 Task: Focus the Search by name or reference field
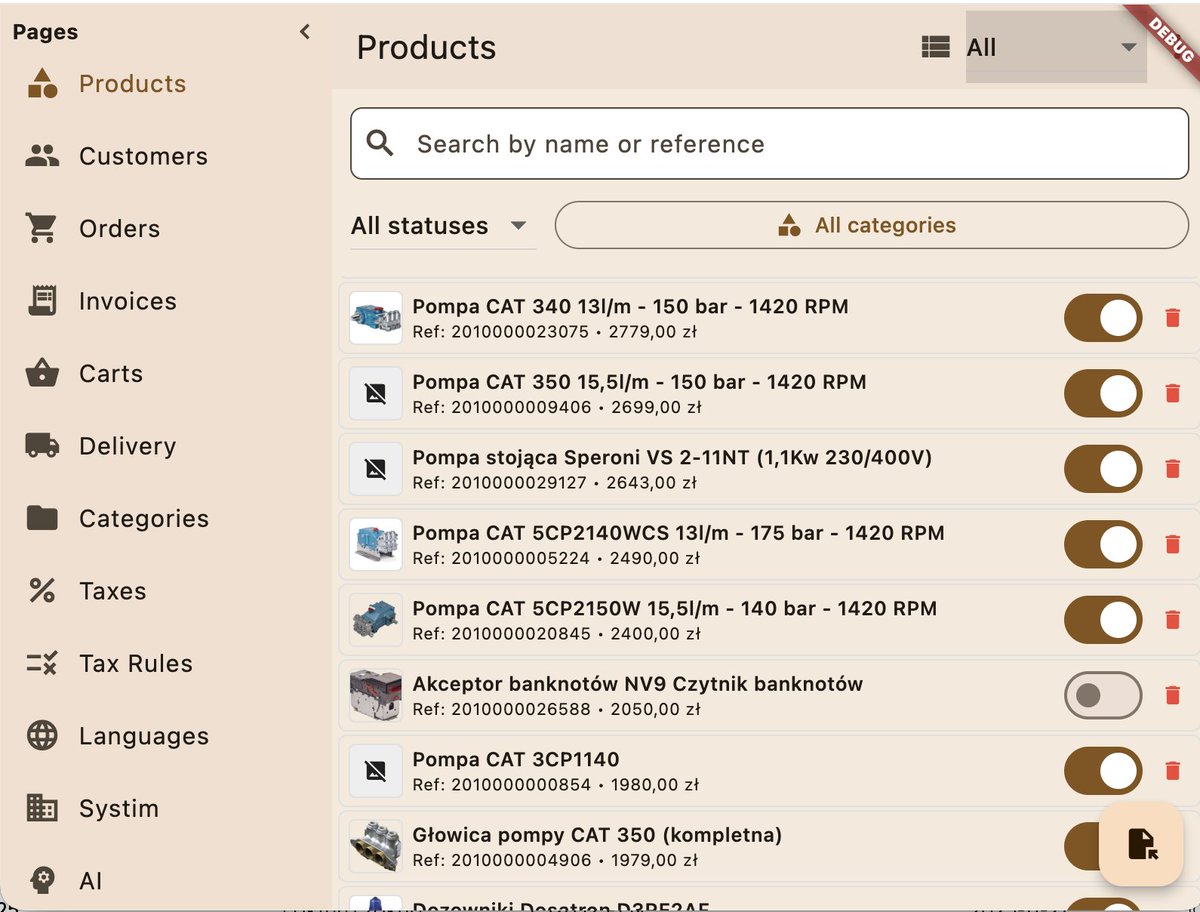click(x=769, y=144)
